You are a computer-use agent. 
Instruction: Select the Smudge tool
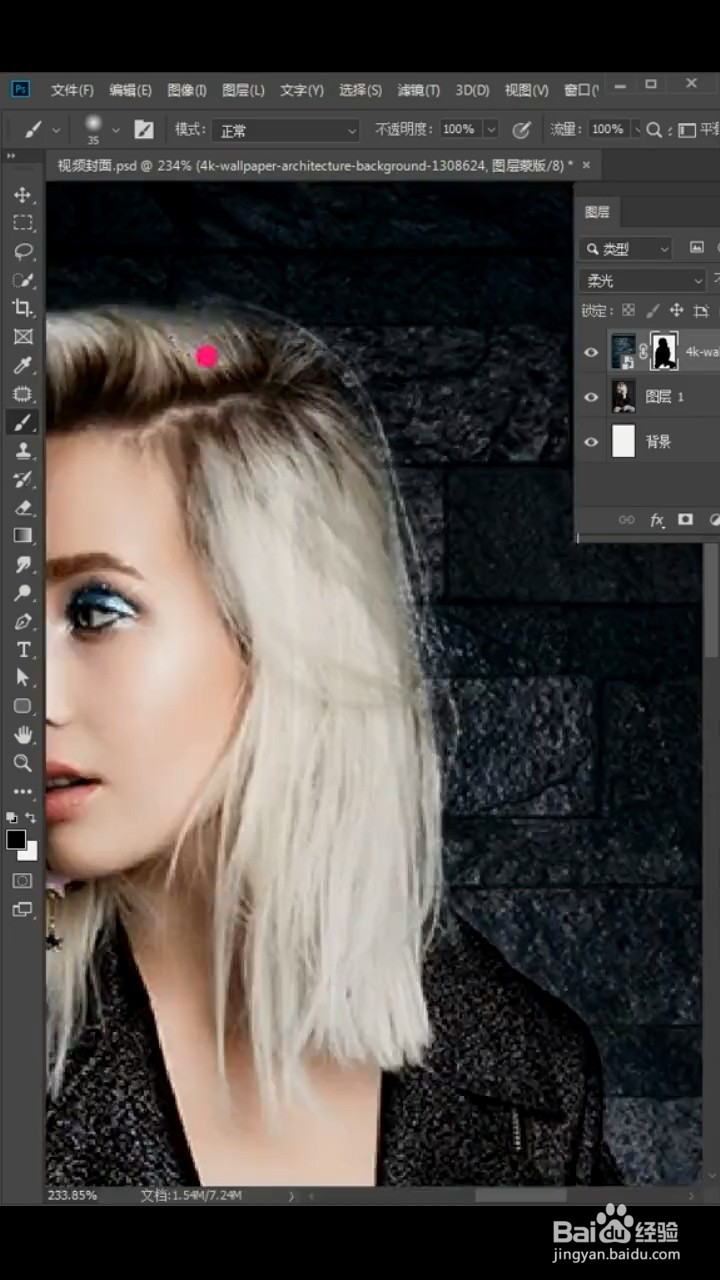pos(22,565)
